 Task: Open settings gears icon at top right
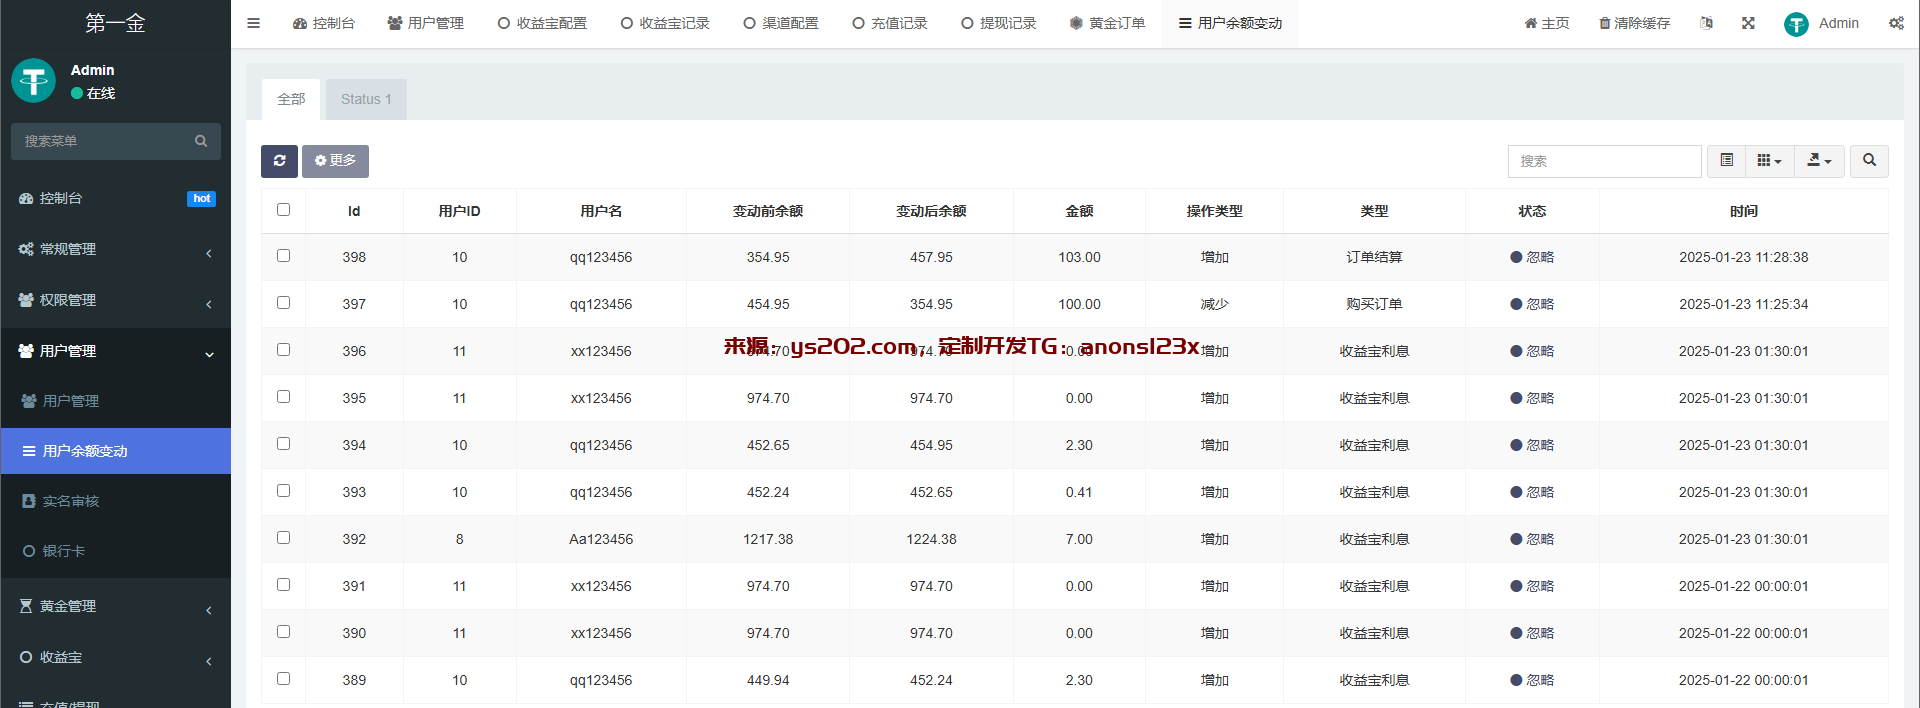click(1896, 23)
